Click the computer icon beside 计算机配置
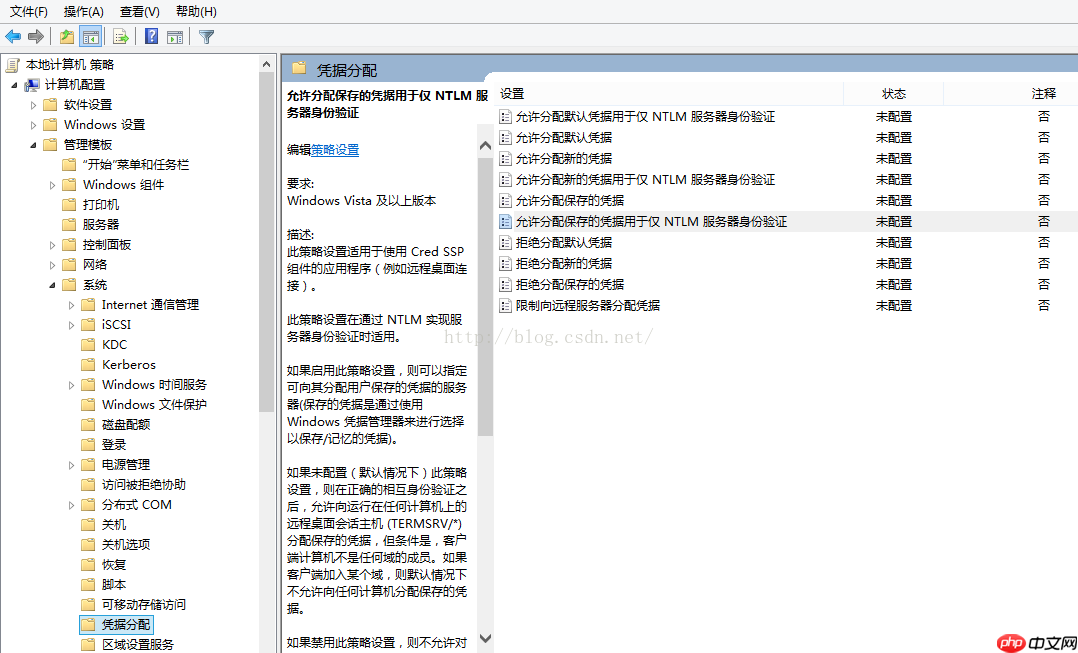The width and height of the screenshot is (1078, 653). [x=31, y=84]
